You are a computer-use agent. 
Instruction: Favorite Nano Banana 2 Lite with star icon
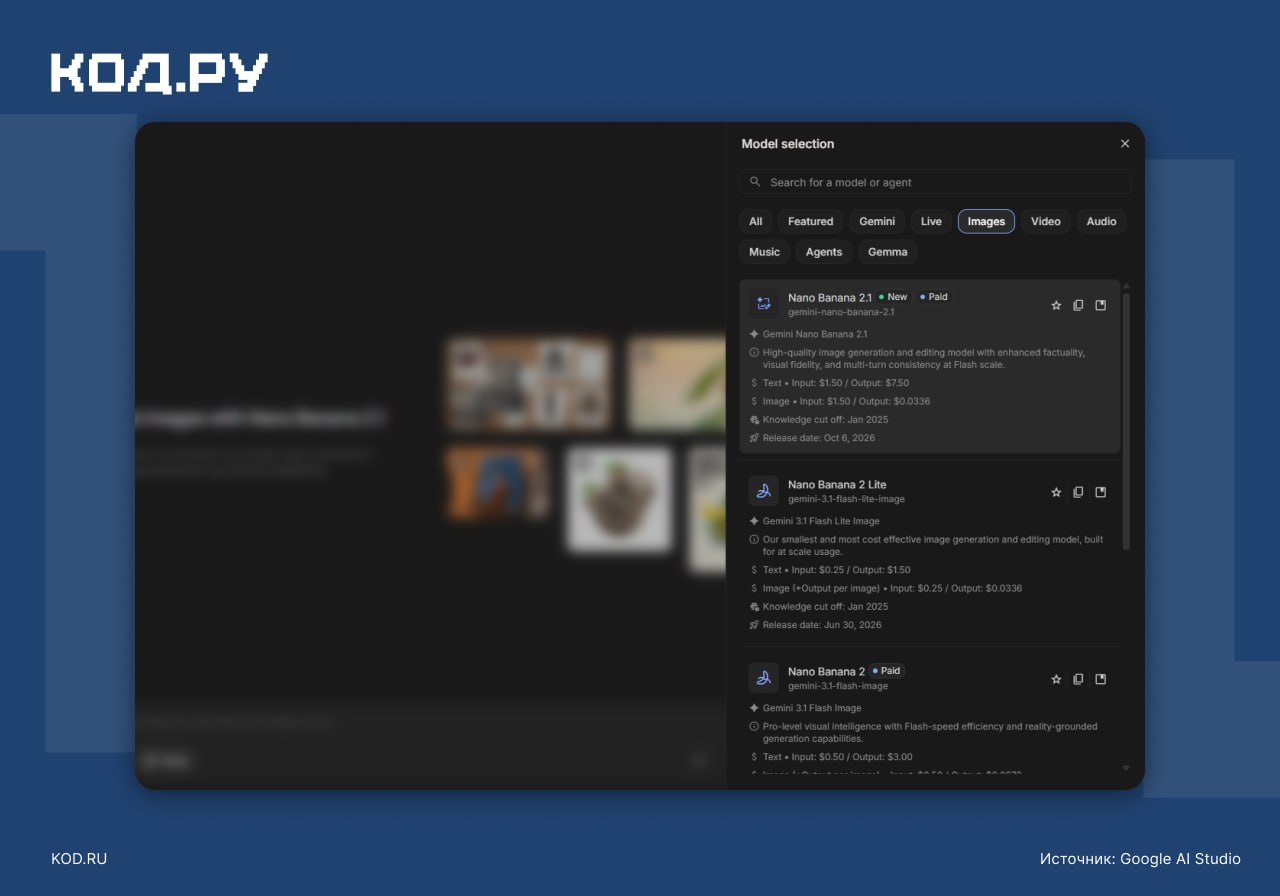point(1056,492)
